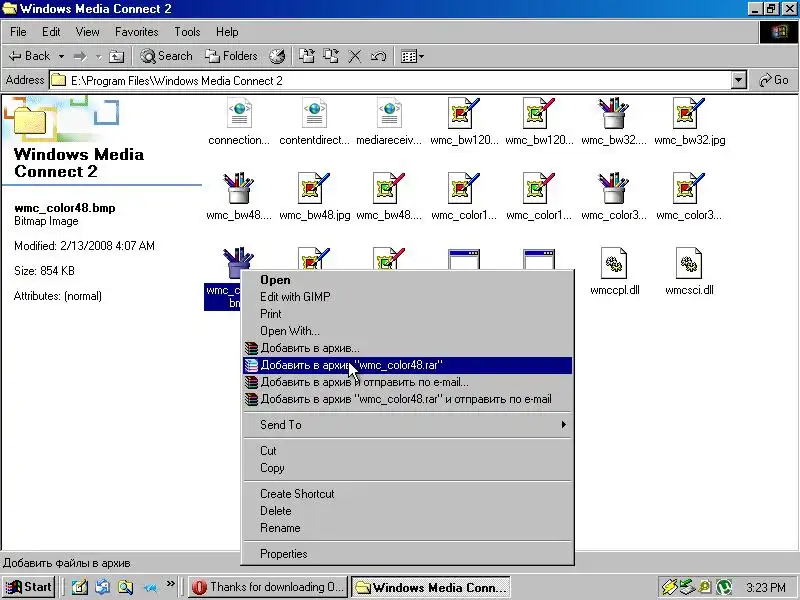Click the Copy To toolbar icon
800x600 pixels.
[331, 56]
